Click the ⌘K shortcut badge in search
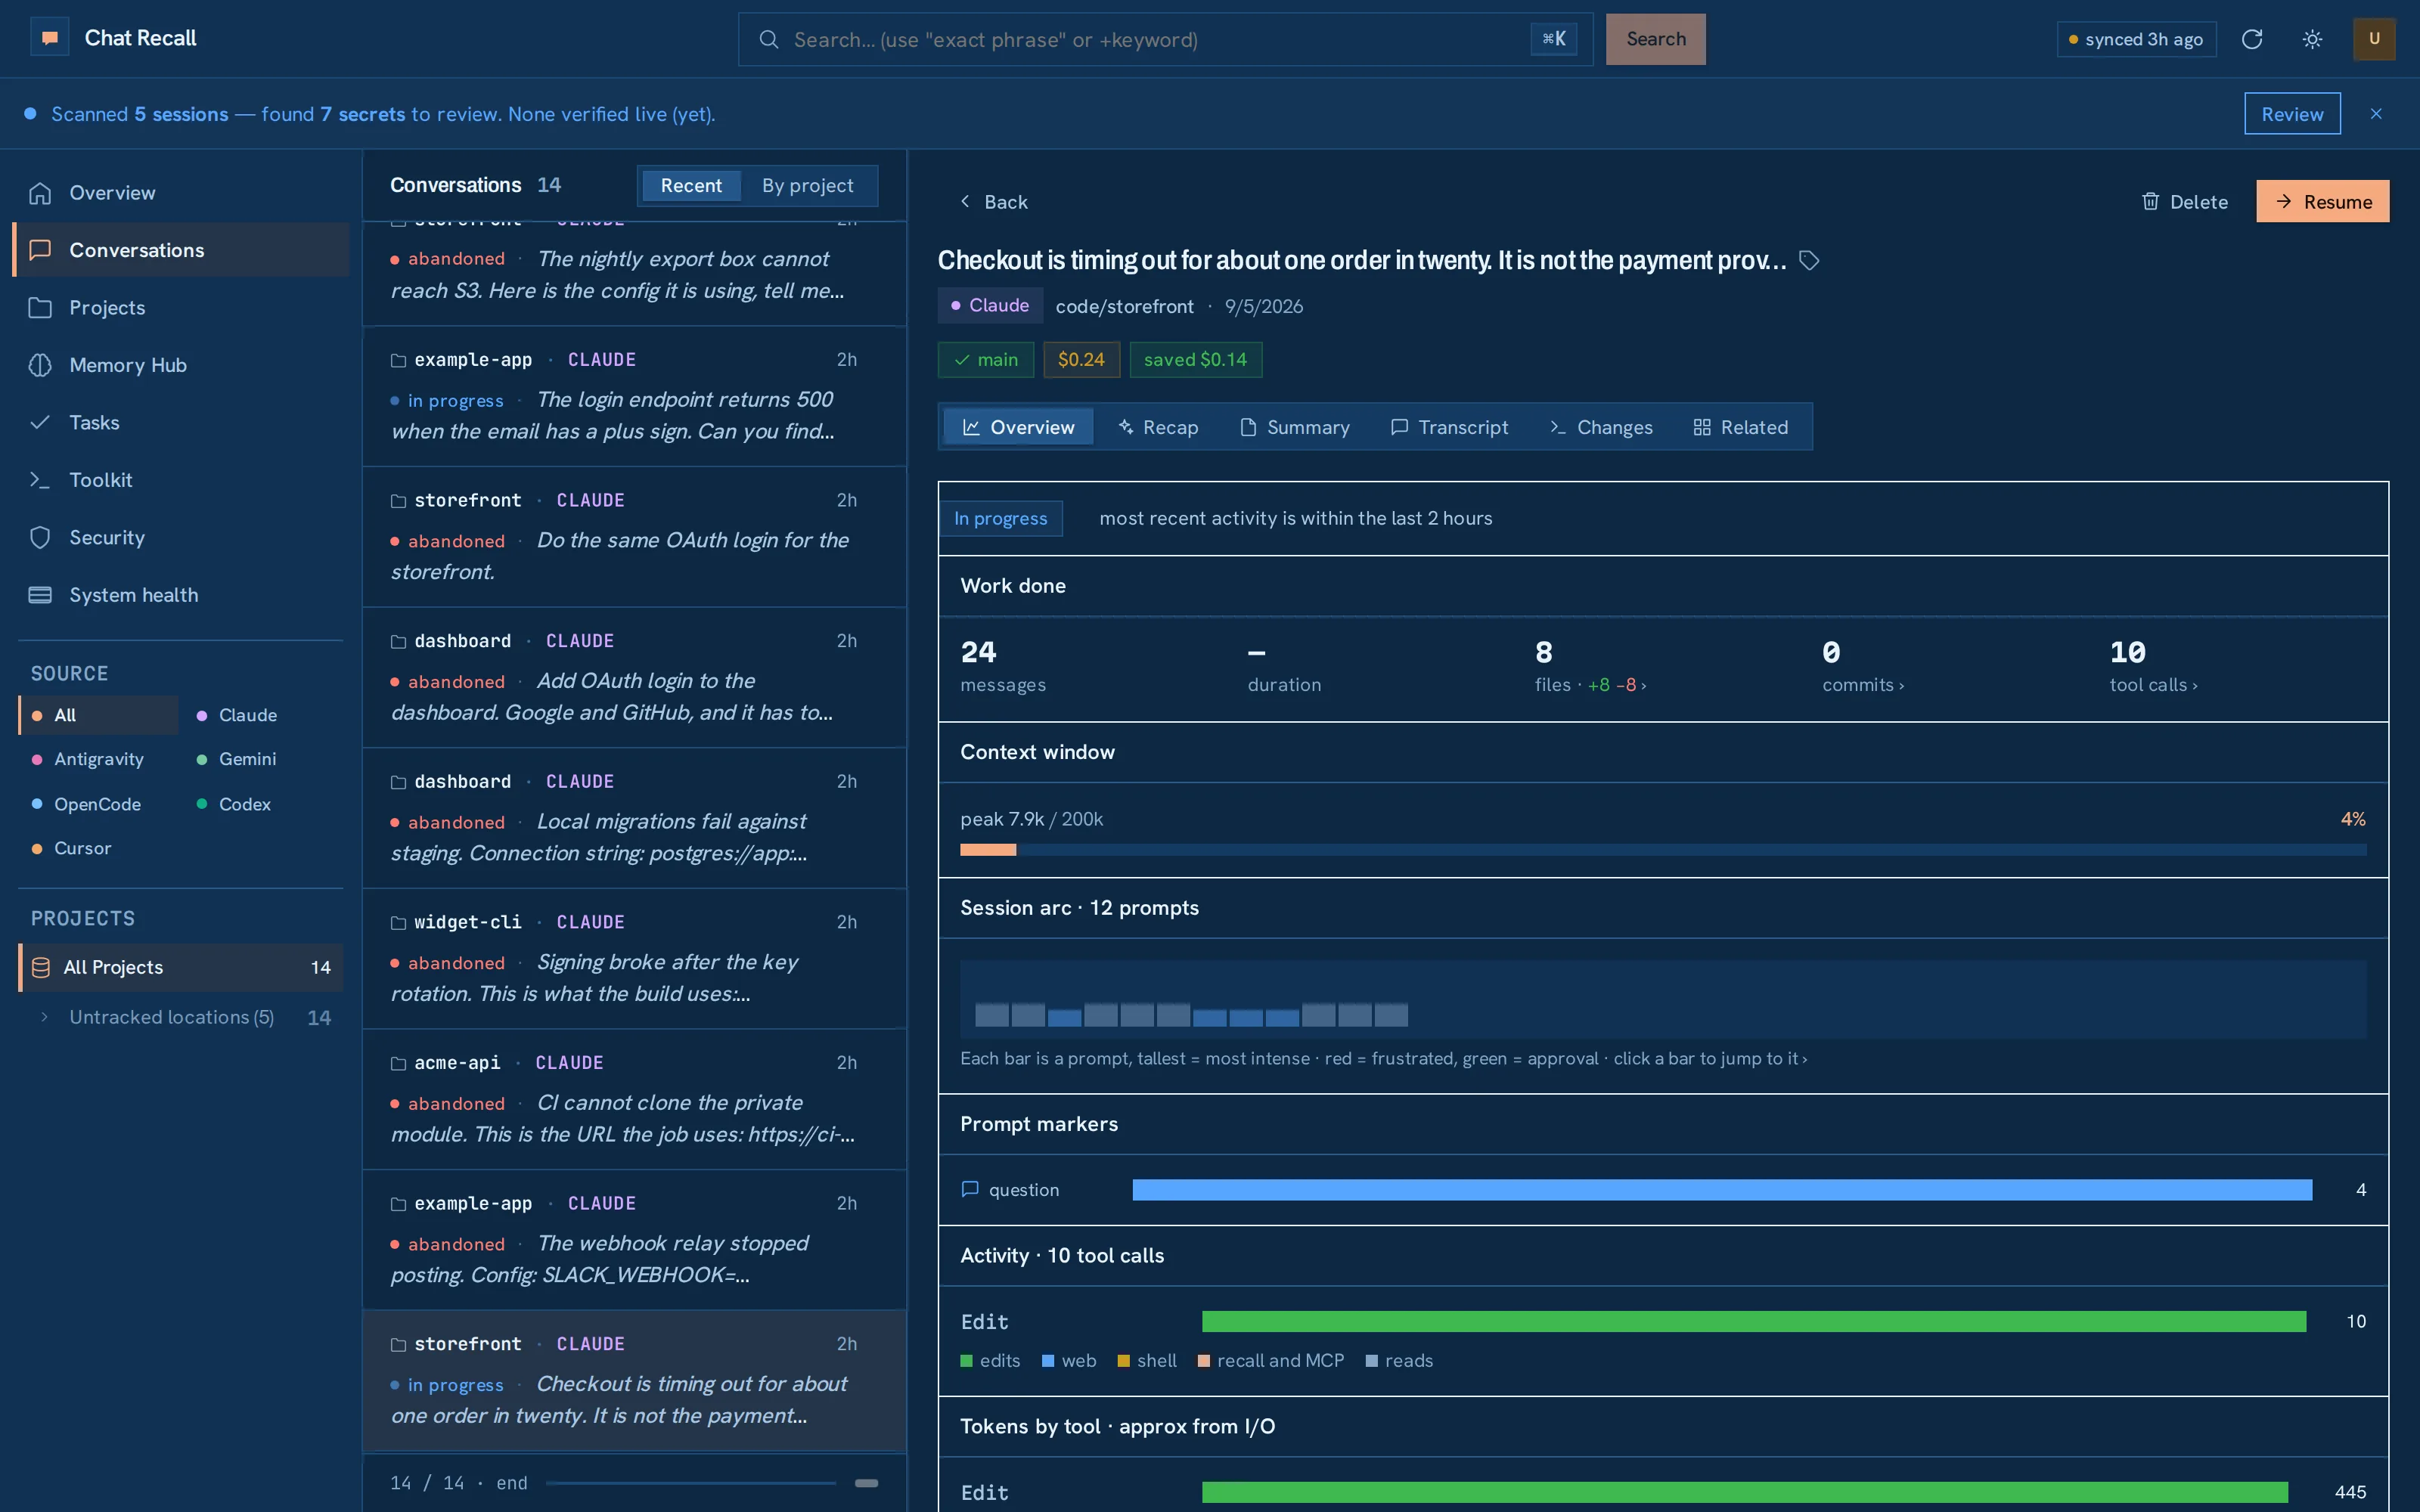The image size is (2420, 1512). click(1554, 39)
